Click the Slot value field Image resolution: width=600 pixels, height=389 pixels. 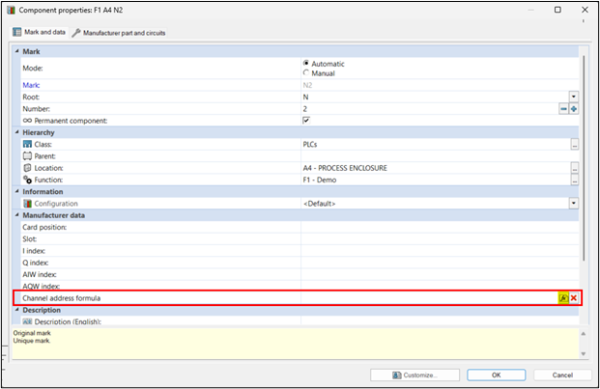(x=440, y=239)
